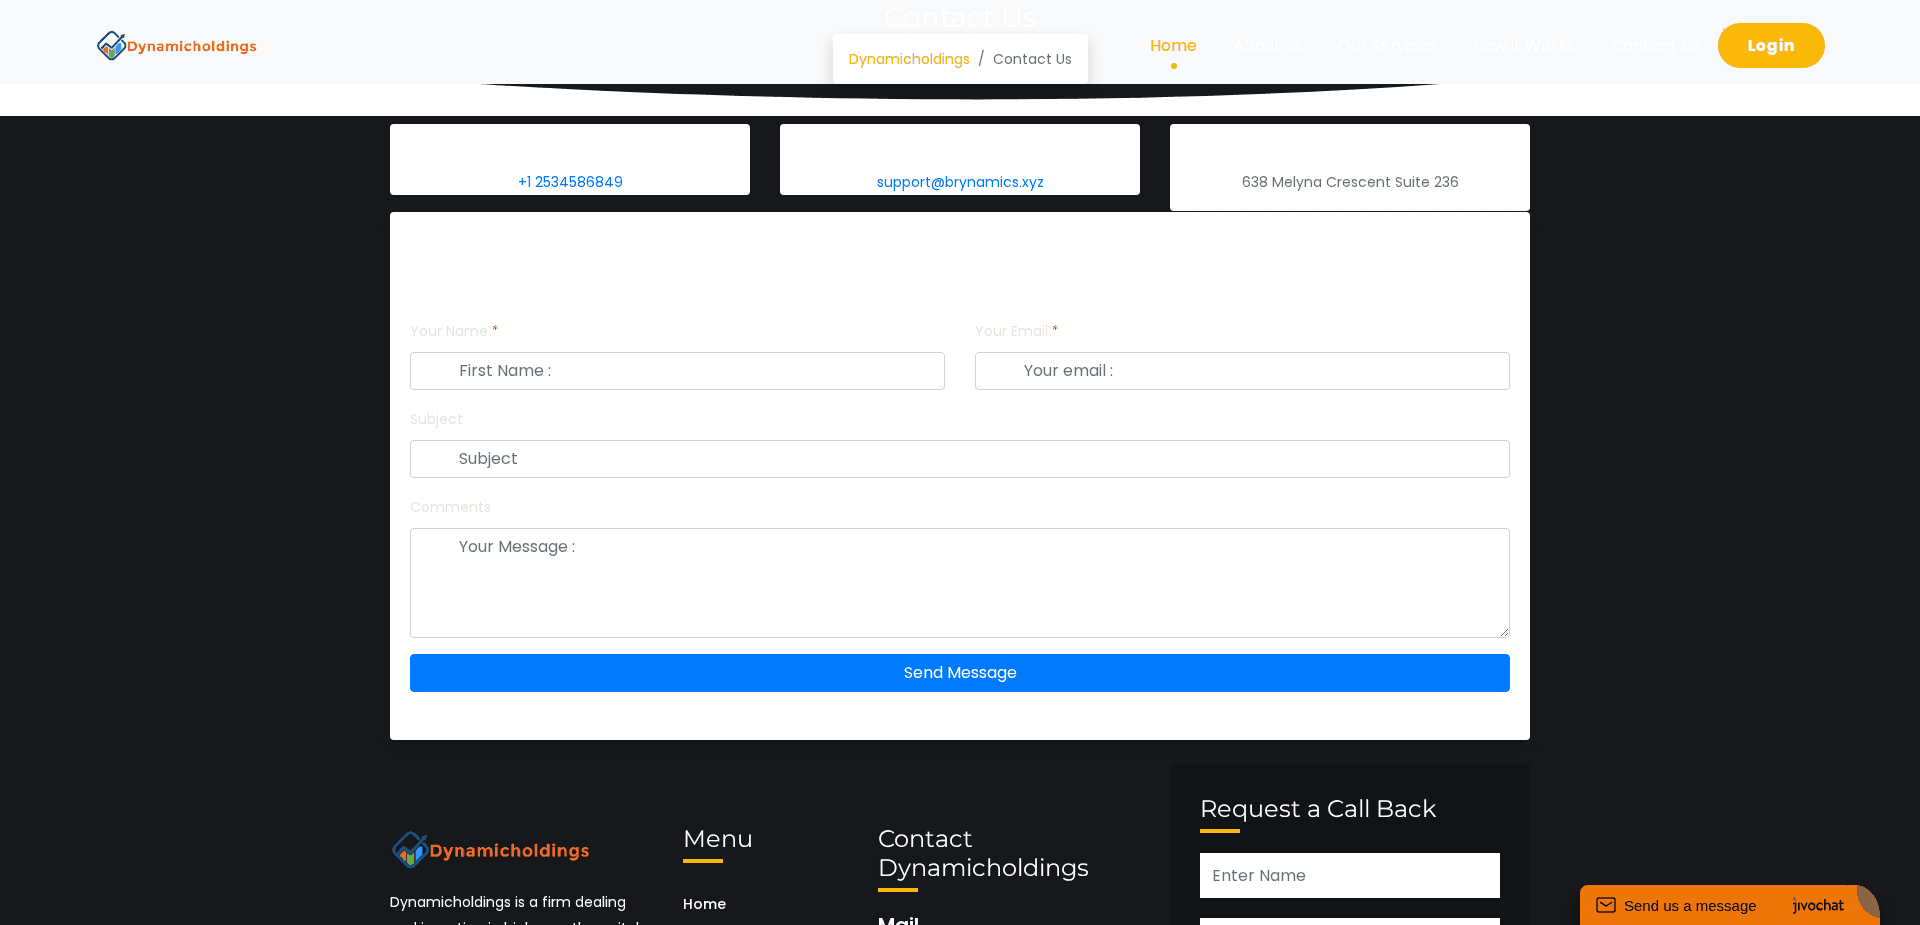The image size is (1920, 925).
Task: Select "Contact Us" in the navigation bar
Action: coord(1655,45)
